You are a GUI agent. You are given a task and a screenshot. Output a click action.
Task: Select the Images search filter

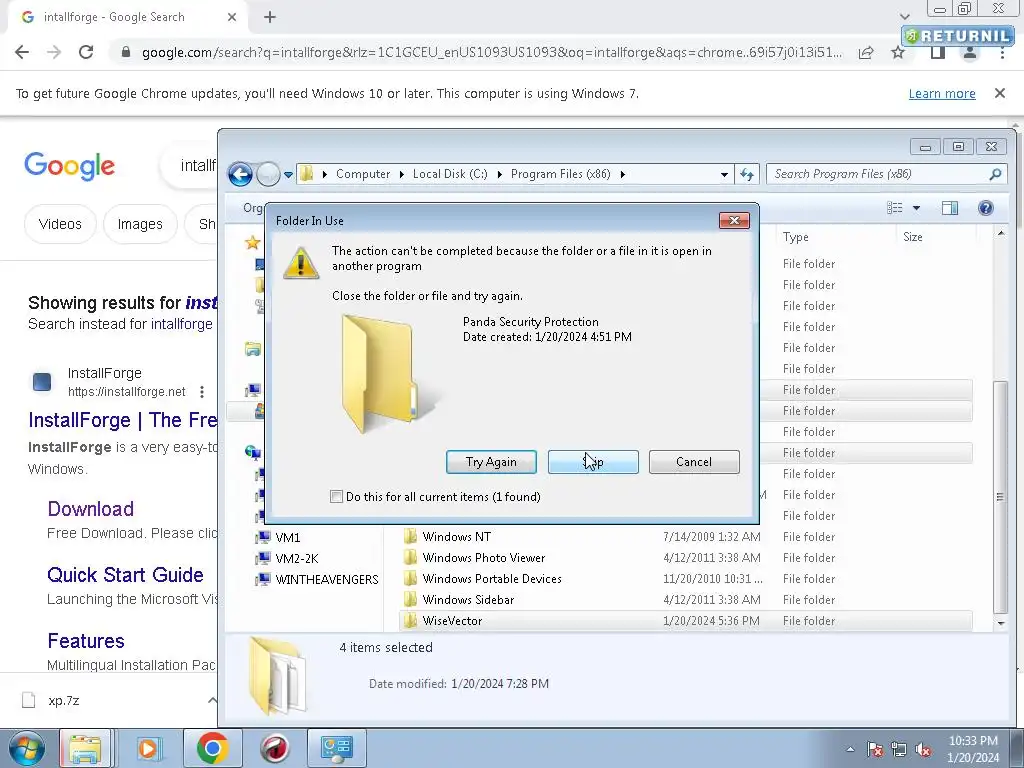[x=140, y=224]
